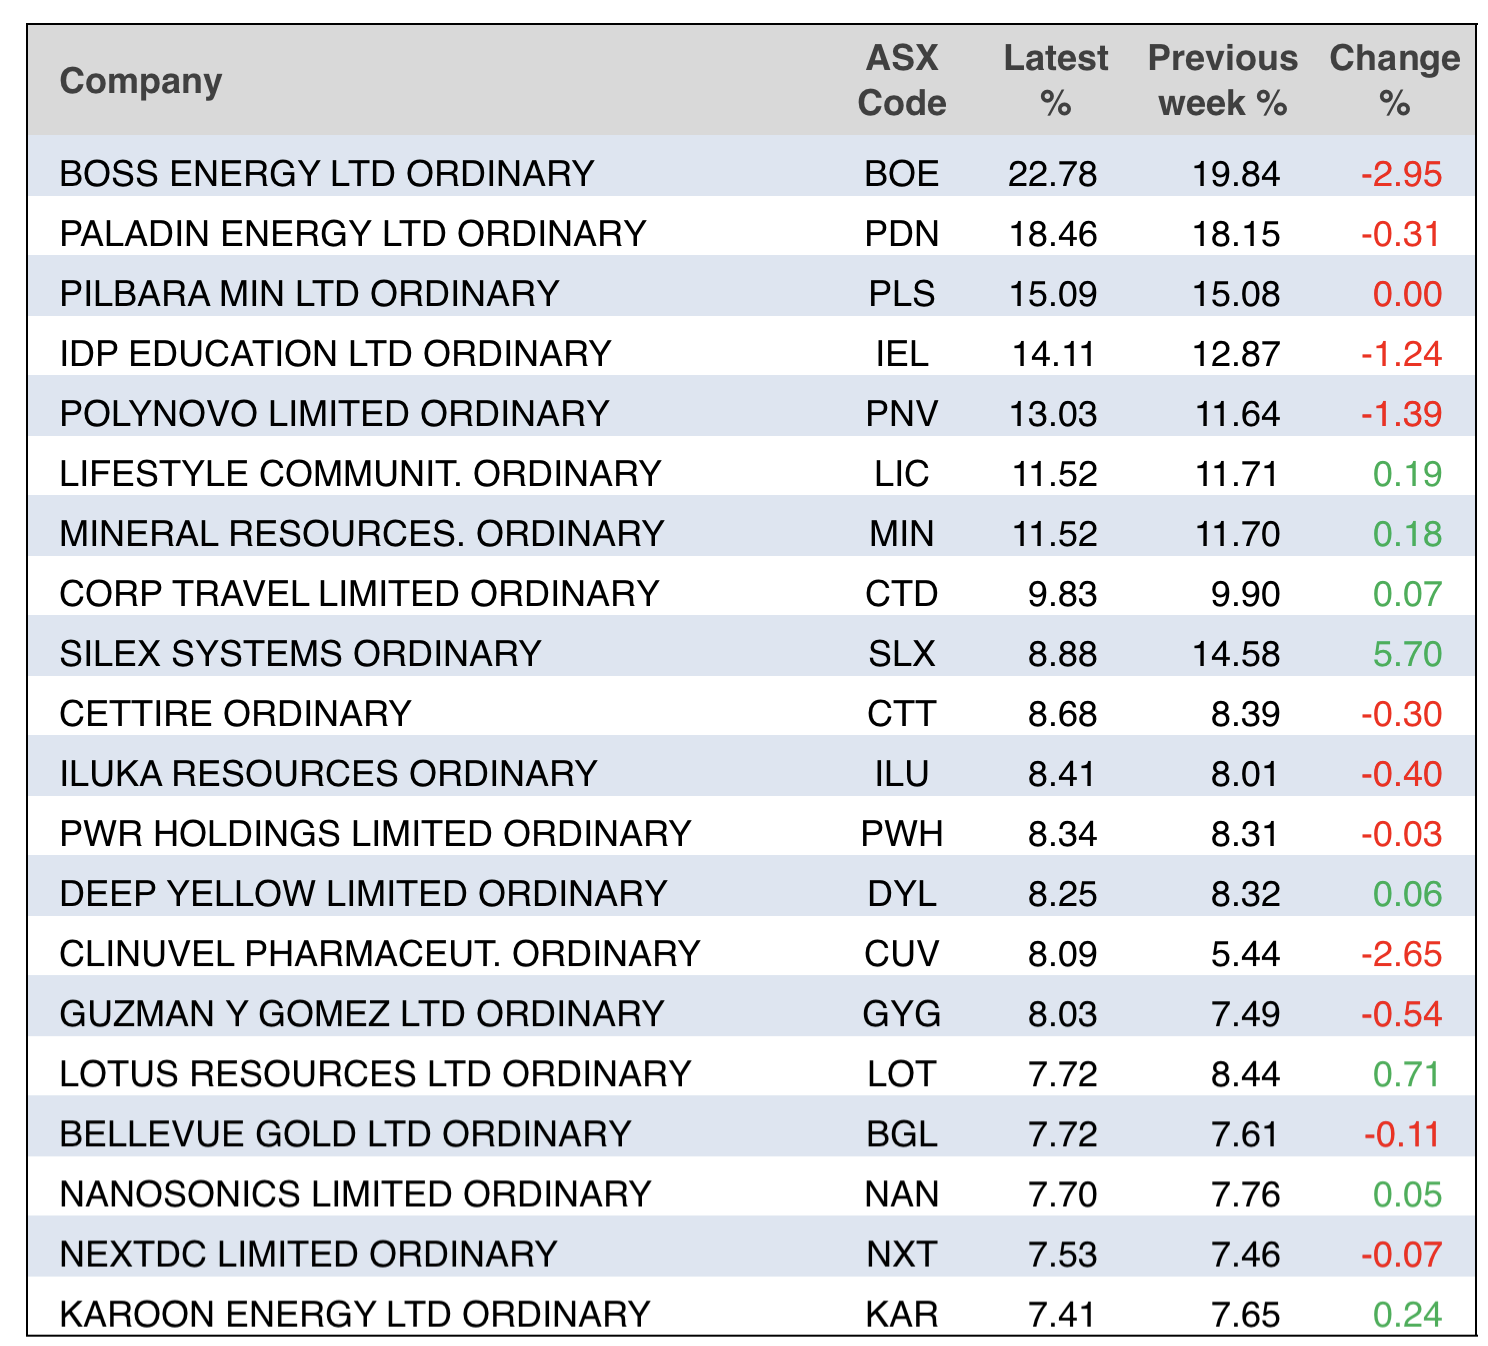Click the Company column header
1488x1346 pixels.
(141, 81)
